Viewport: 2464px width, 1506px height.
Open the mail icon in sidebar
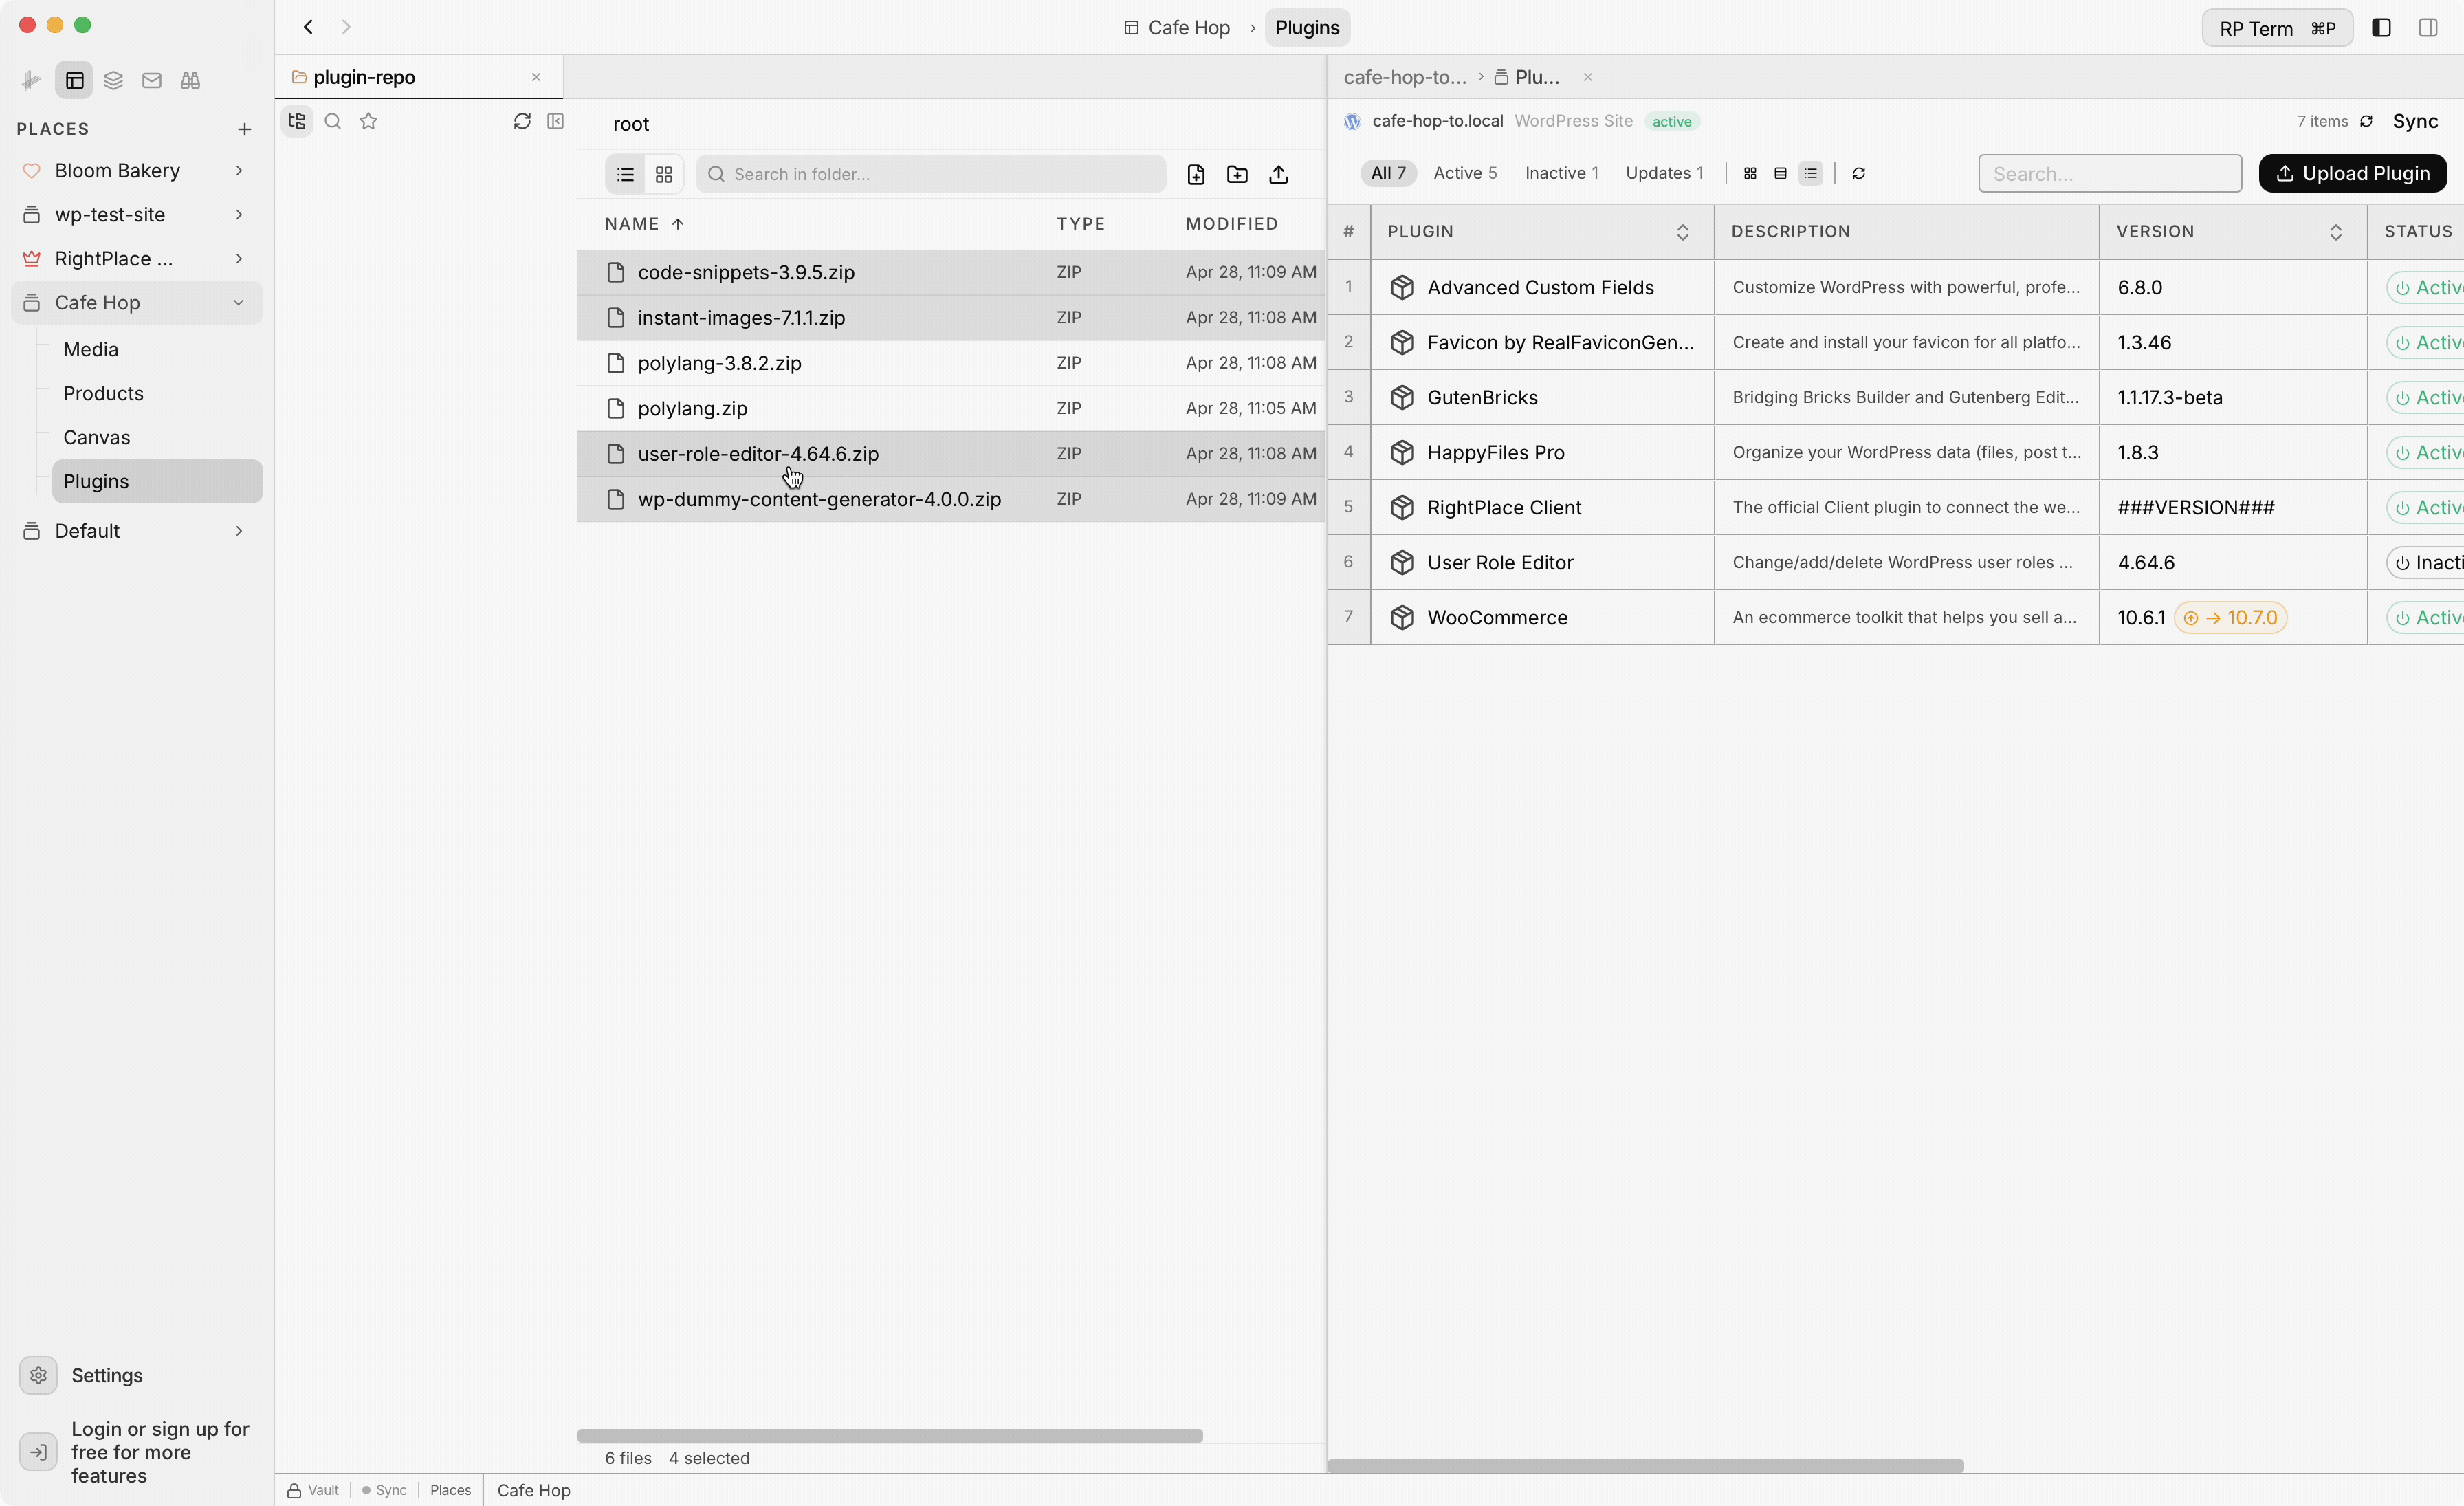pyautogui.click(x=152, y=80)
